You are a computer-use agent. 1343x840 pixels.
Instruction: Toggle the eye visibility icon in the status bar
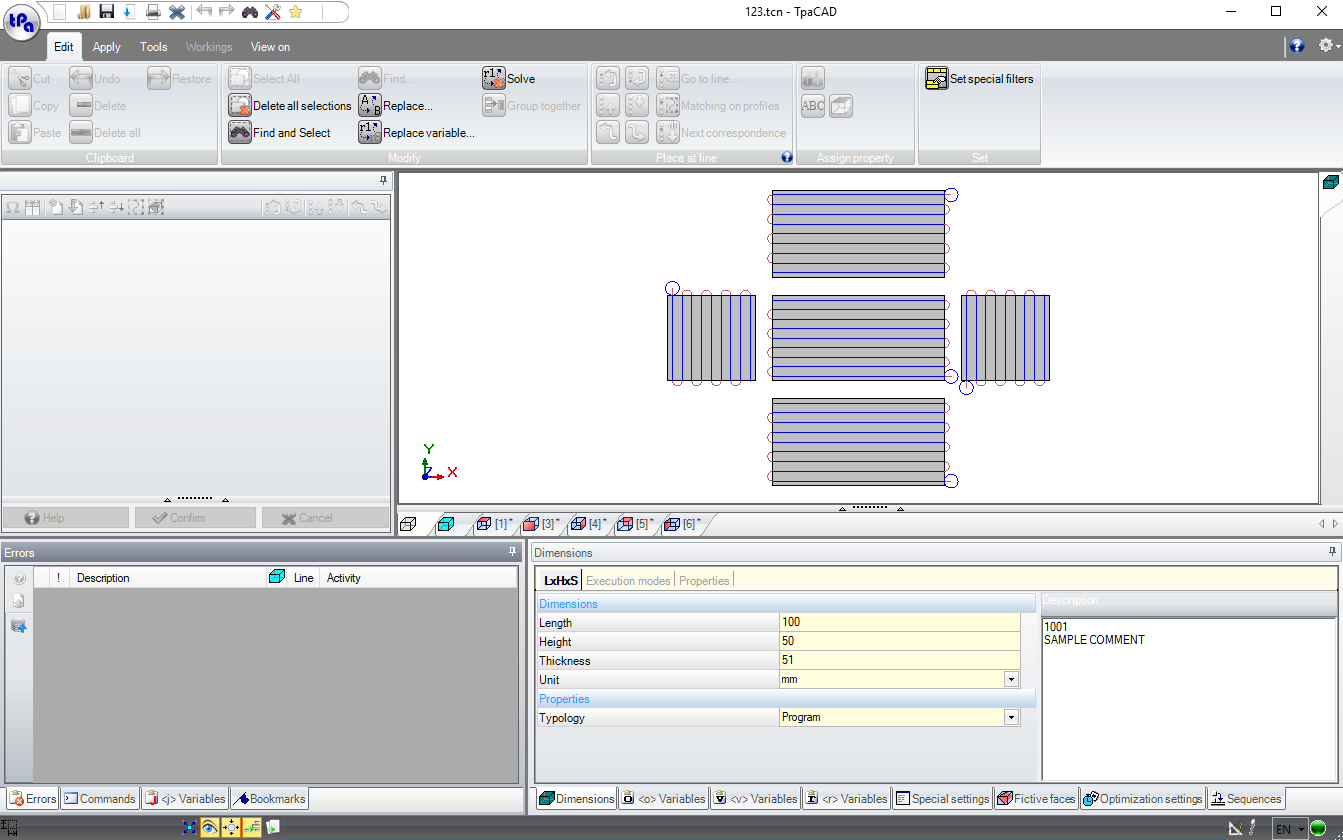[x=209, y=827]
